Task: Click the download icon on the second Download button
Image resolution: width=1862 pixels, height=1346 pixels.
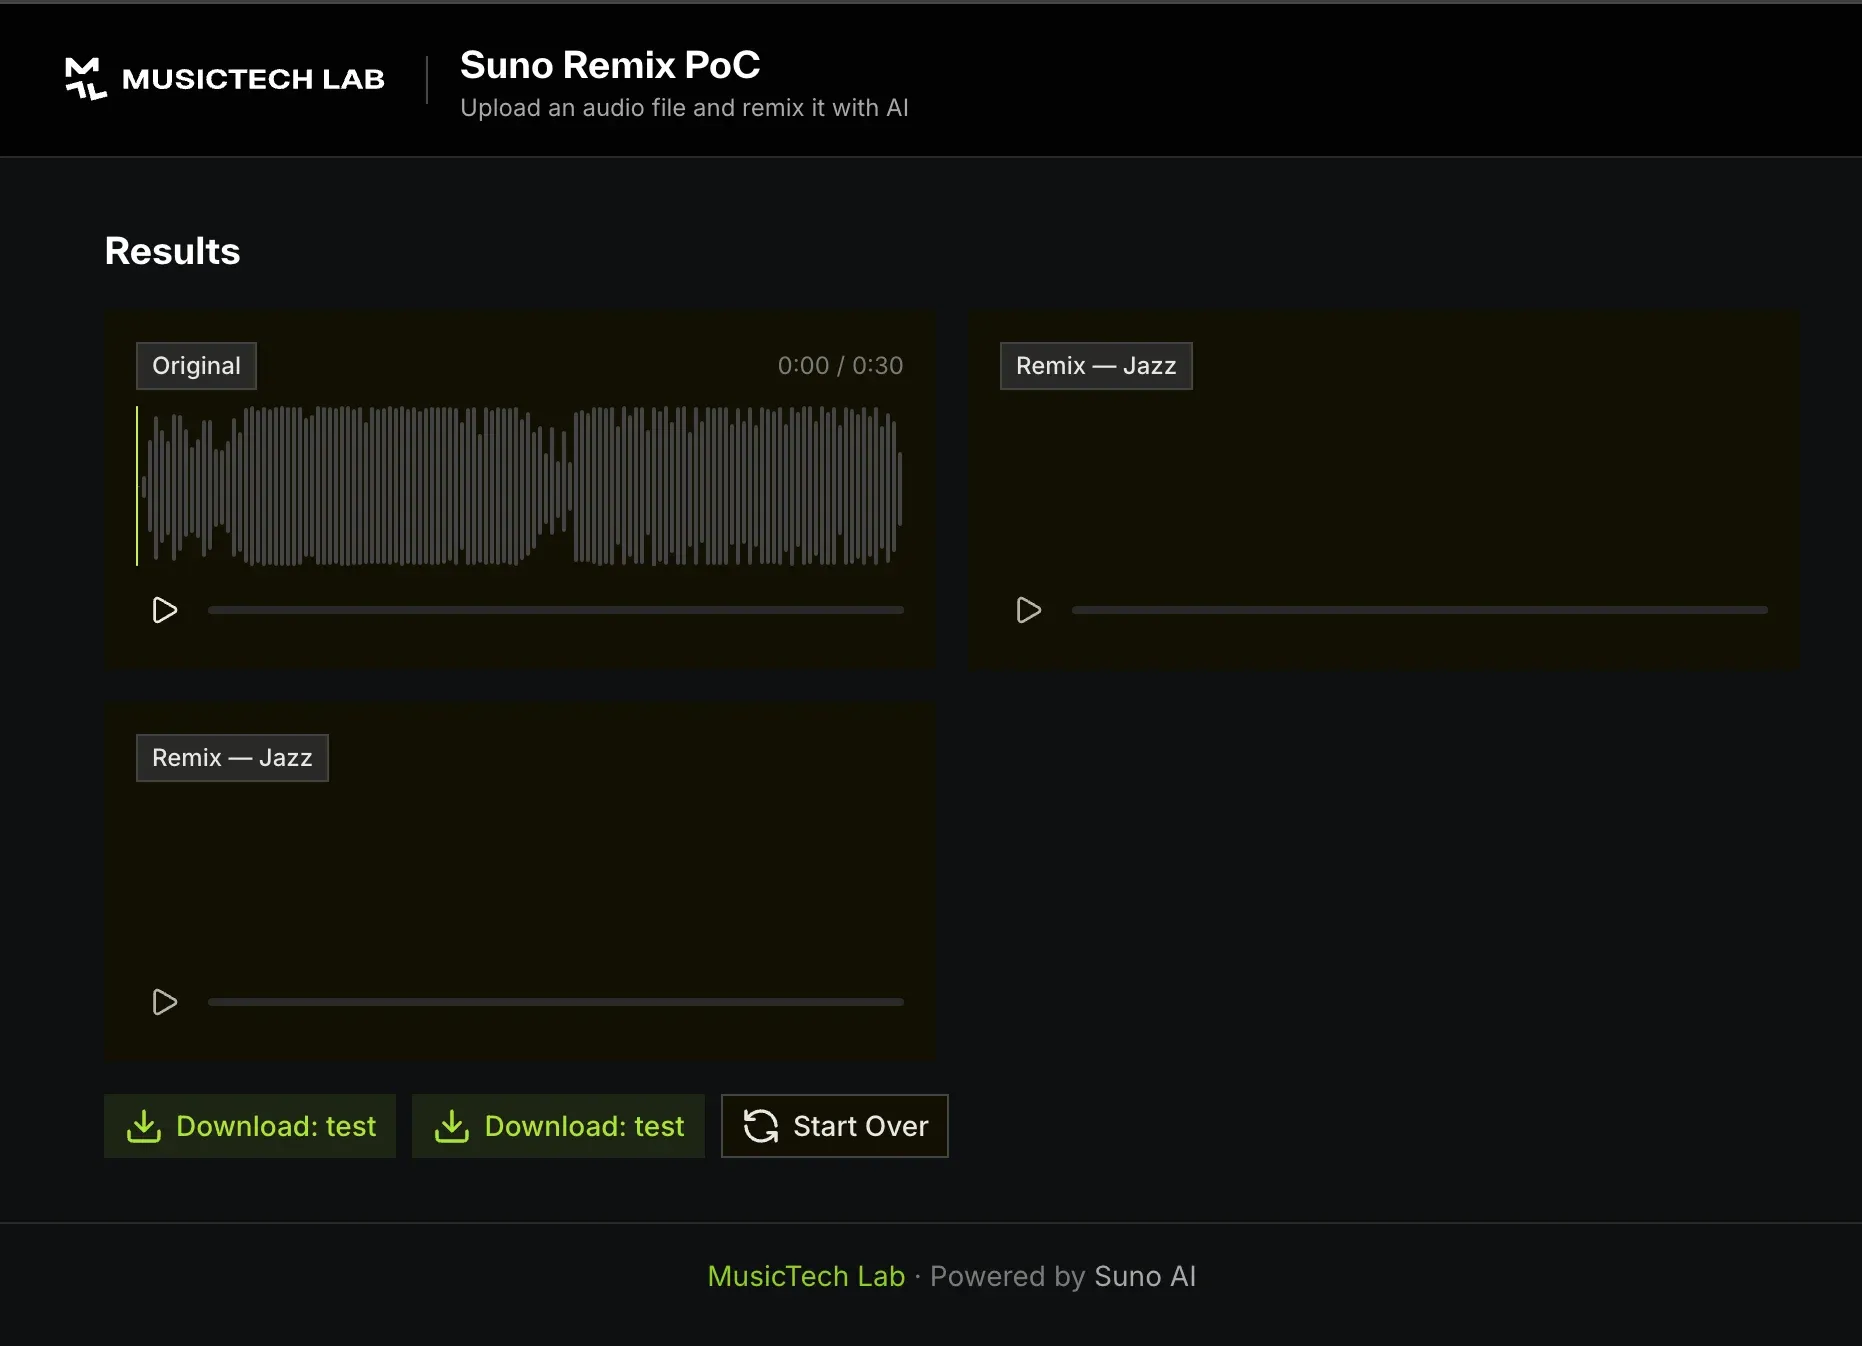Action: point(453,1126)
